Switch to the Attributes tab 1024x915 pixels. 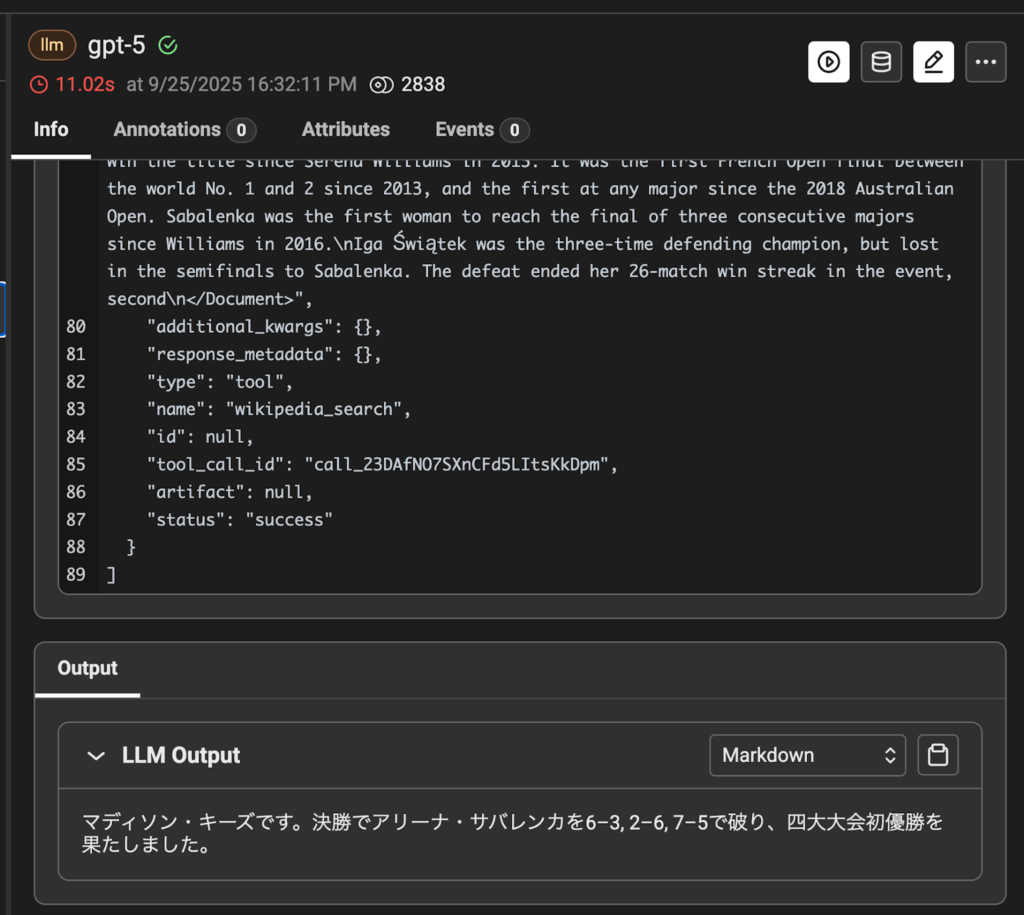tap(346, 129)
